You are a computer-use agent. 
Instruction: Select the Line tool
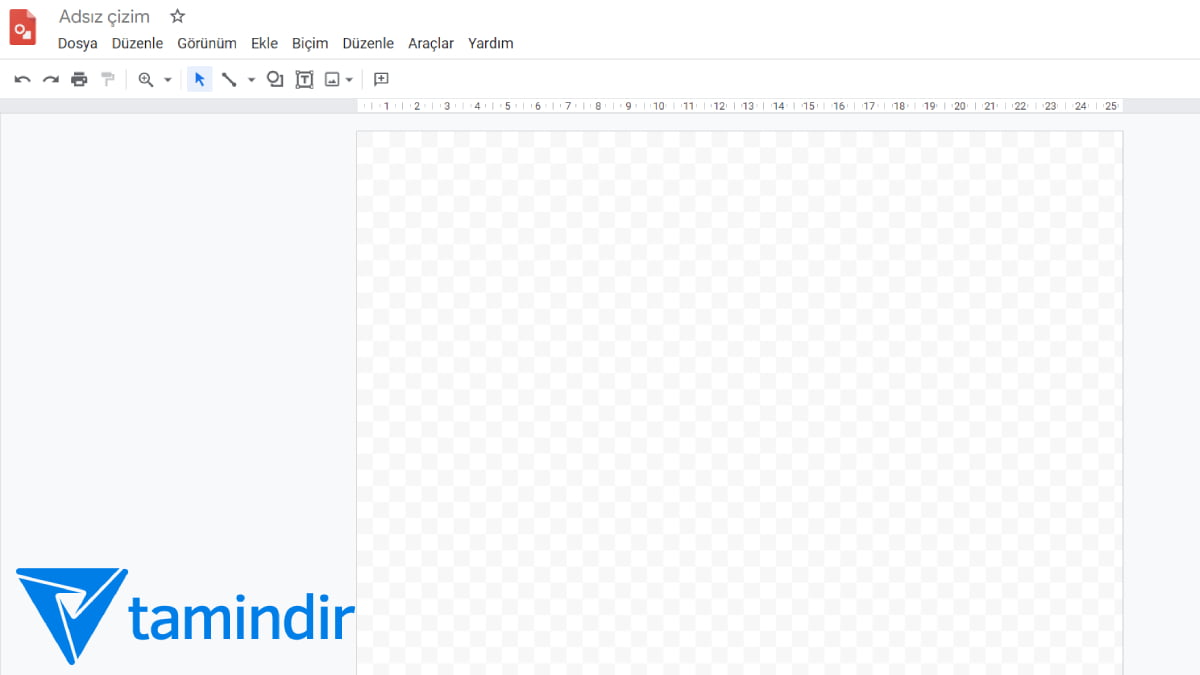229,79
